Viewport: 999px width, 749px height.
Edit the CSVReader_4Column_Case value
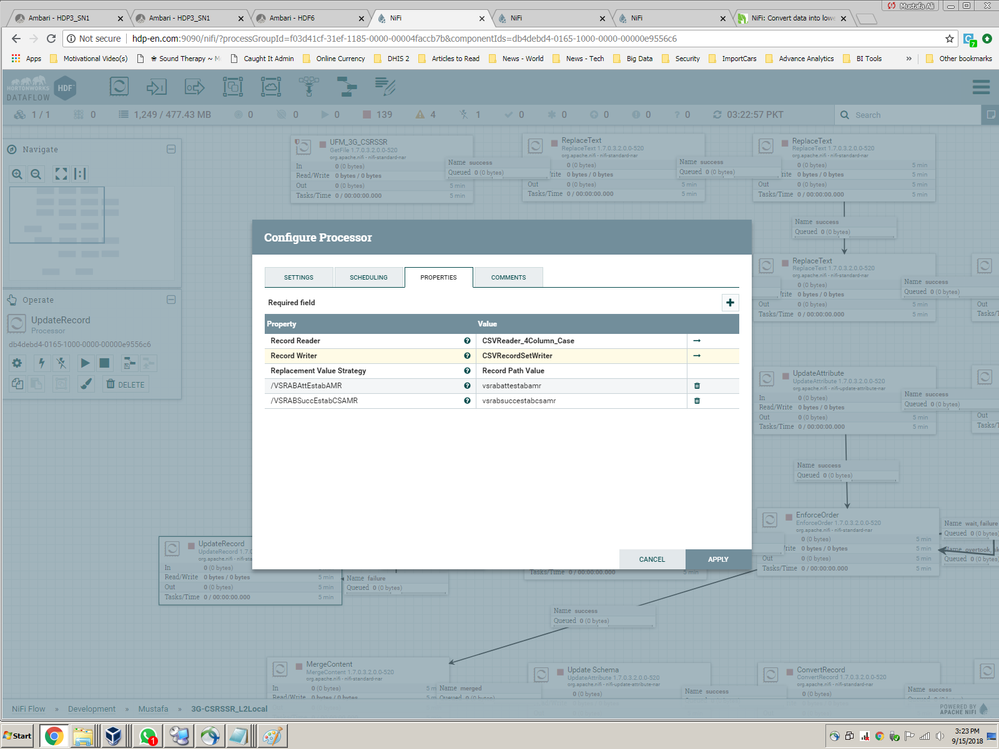pyautogui.click(x=581, y=341)
